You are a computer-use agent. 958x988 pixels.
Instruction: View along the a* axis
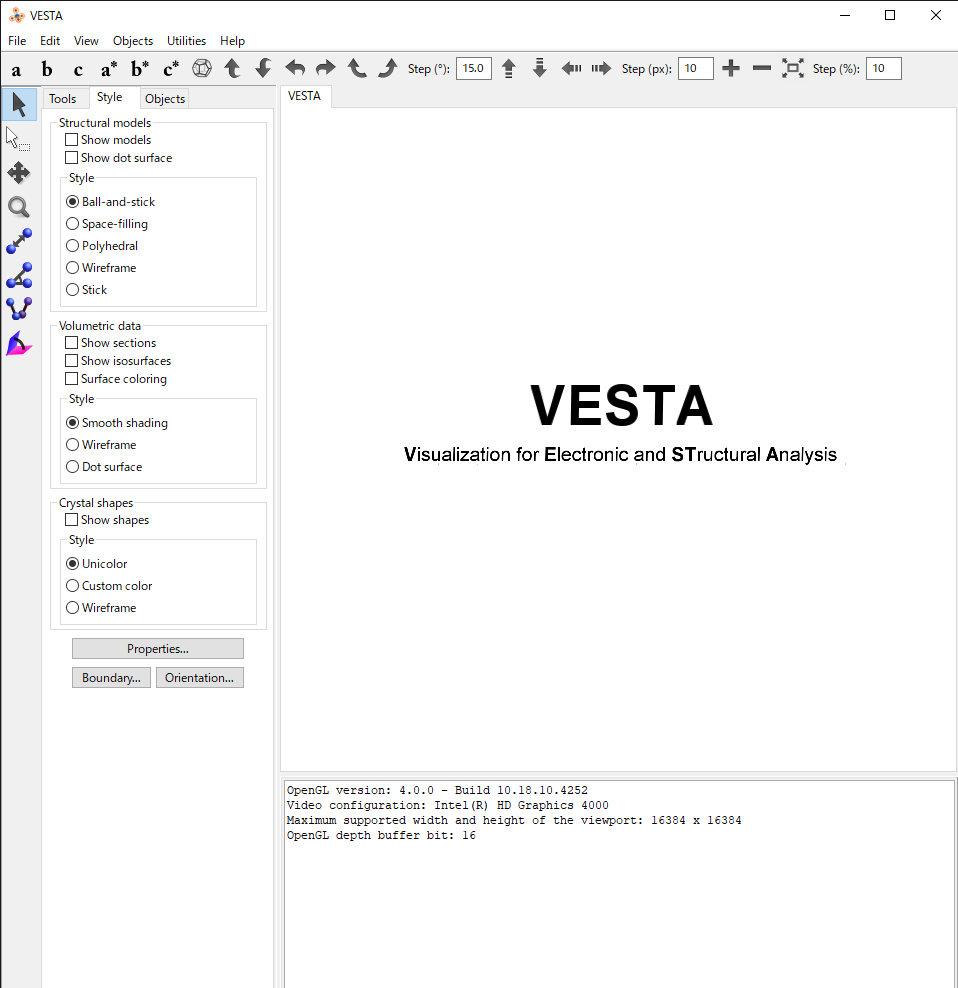click(109, 69)
